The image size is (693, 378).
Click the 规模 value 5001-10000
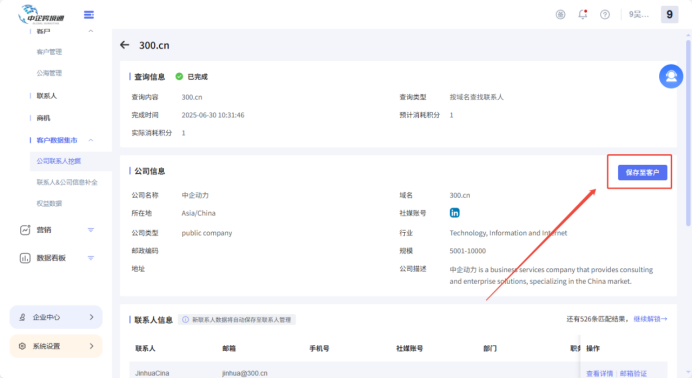pos(468,251)
